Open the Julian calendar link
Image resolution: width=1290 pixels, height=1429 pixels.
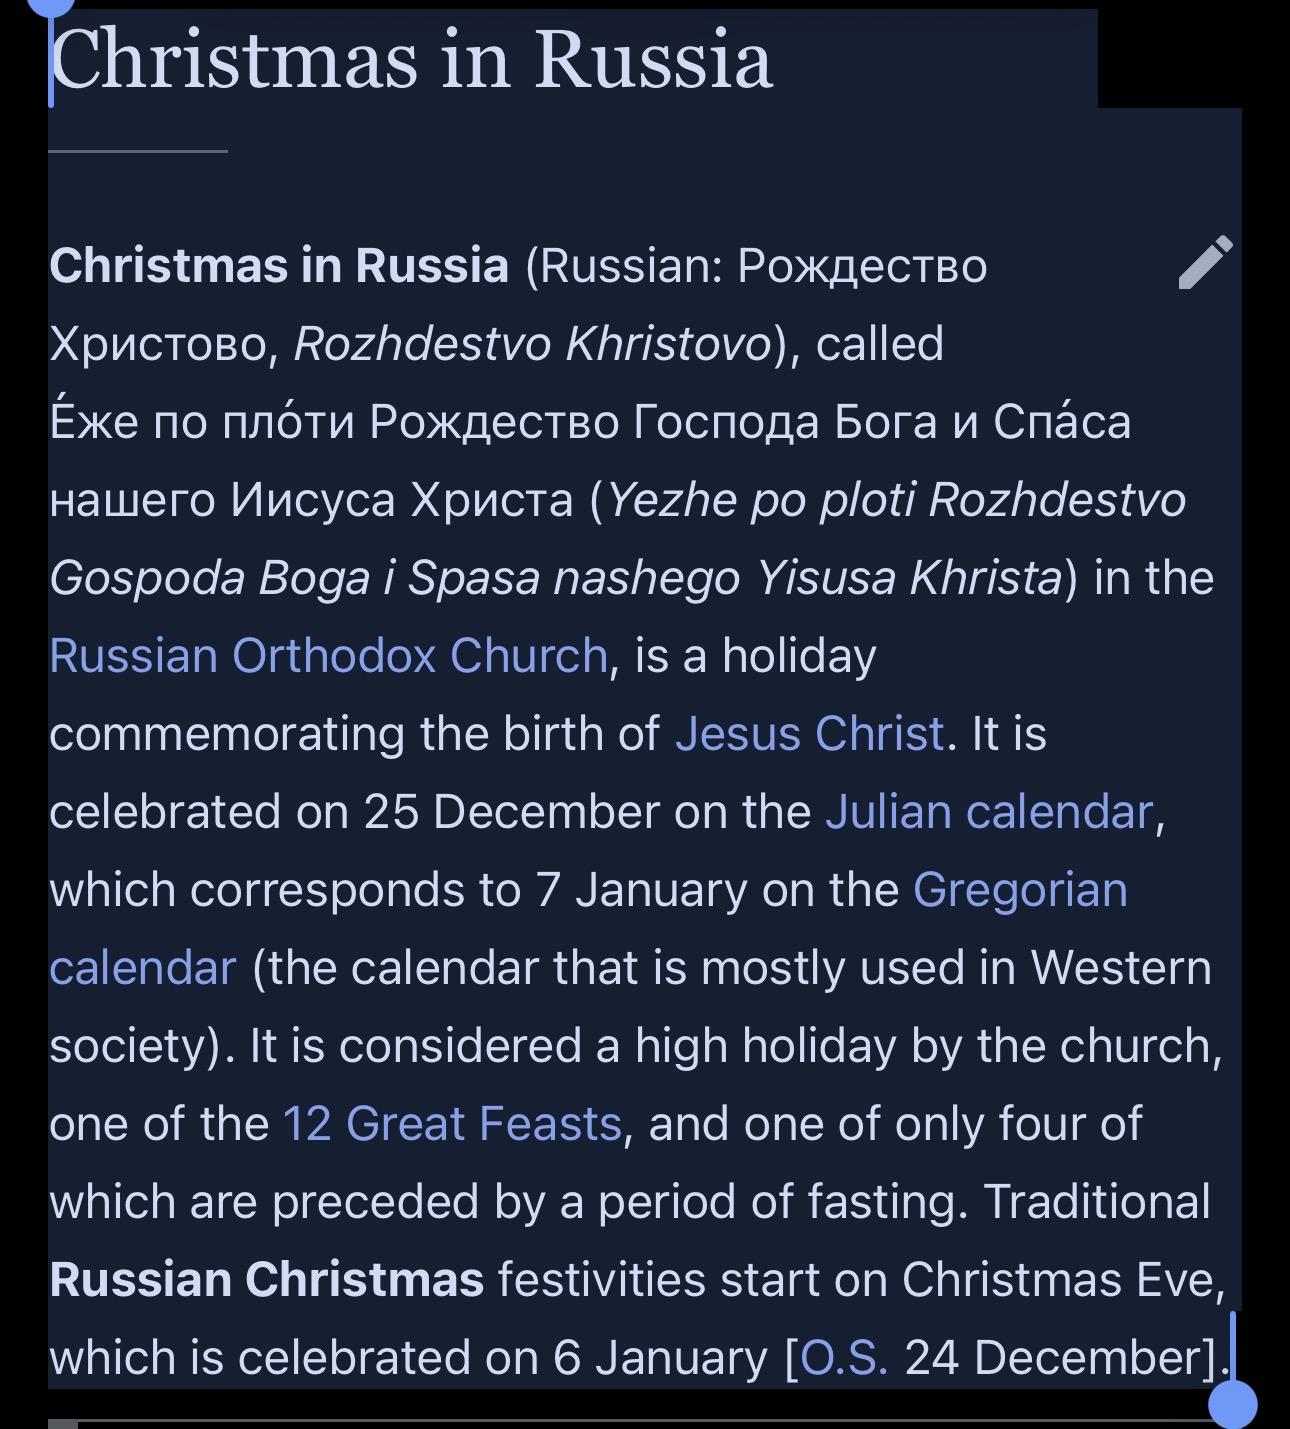coord(989,812)
